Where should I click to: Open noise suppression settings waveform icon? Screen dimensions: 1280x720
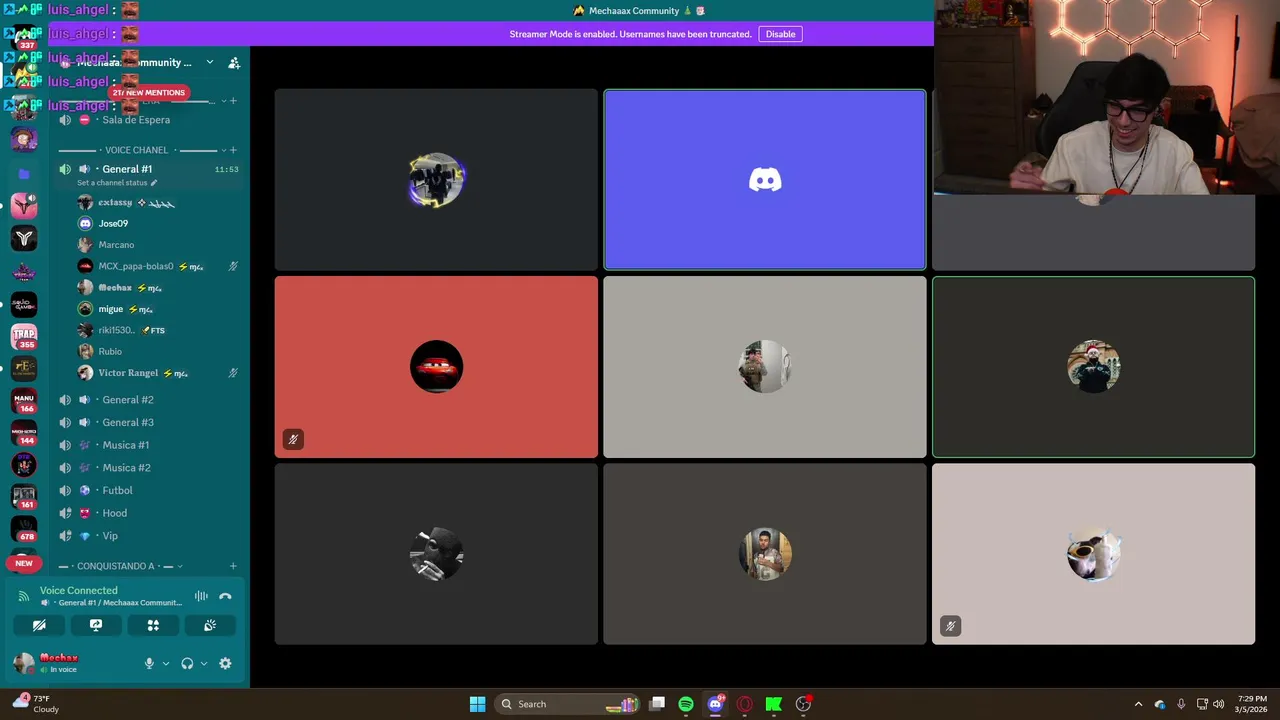pos(201,596)
